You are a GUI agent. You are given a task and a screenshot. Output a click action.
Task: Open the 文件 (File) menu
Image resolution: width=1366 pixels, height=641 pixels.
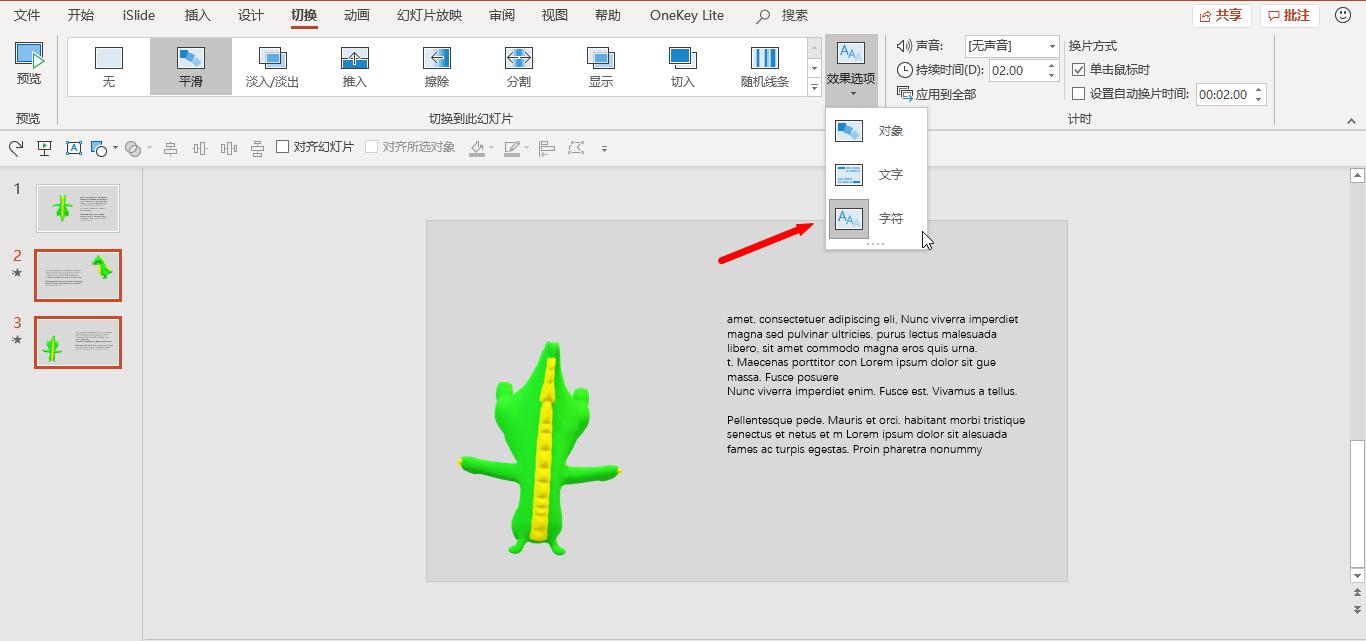[x=27, y=15]
